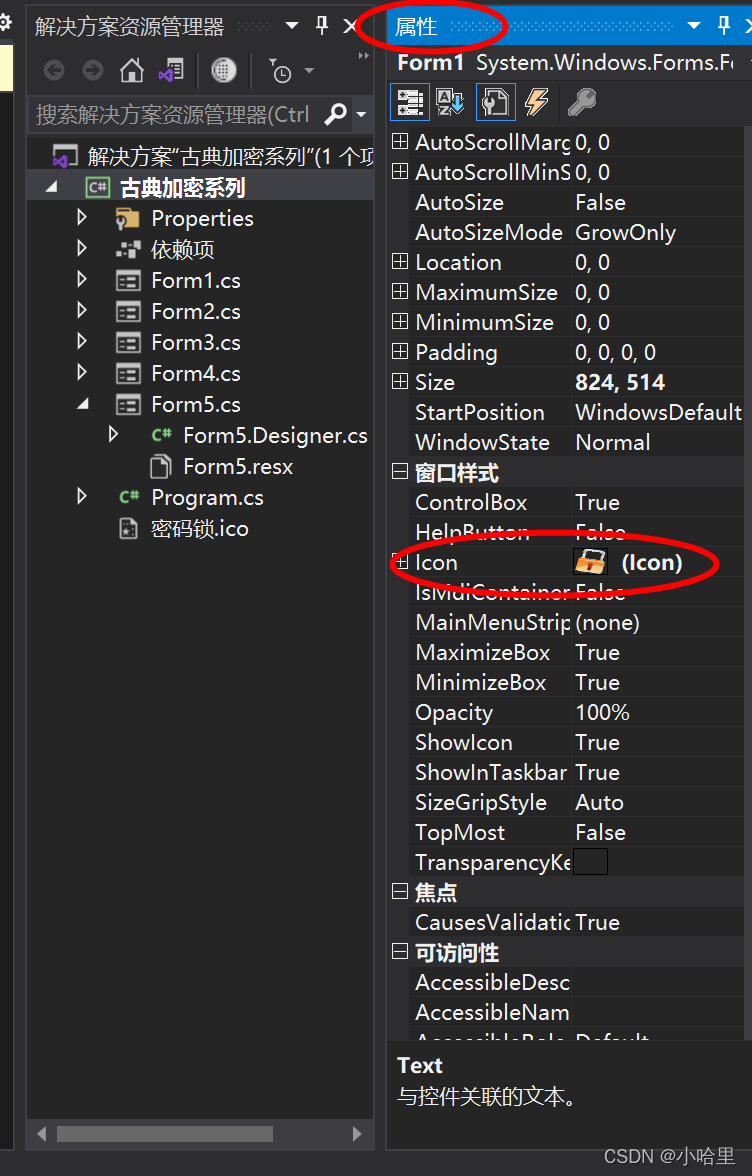This screenshot has height=1176, width=752.
Task: Expand the Location property
Action: pyautogui.click(x=400, y=261)
